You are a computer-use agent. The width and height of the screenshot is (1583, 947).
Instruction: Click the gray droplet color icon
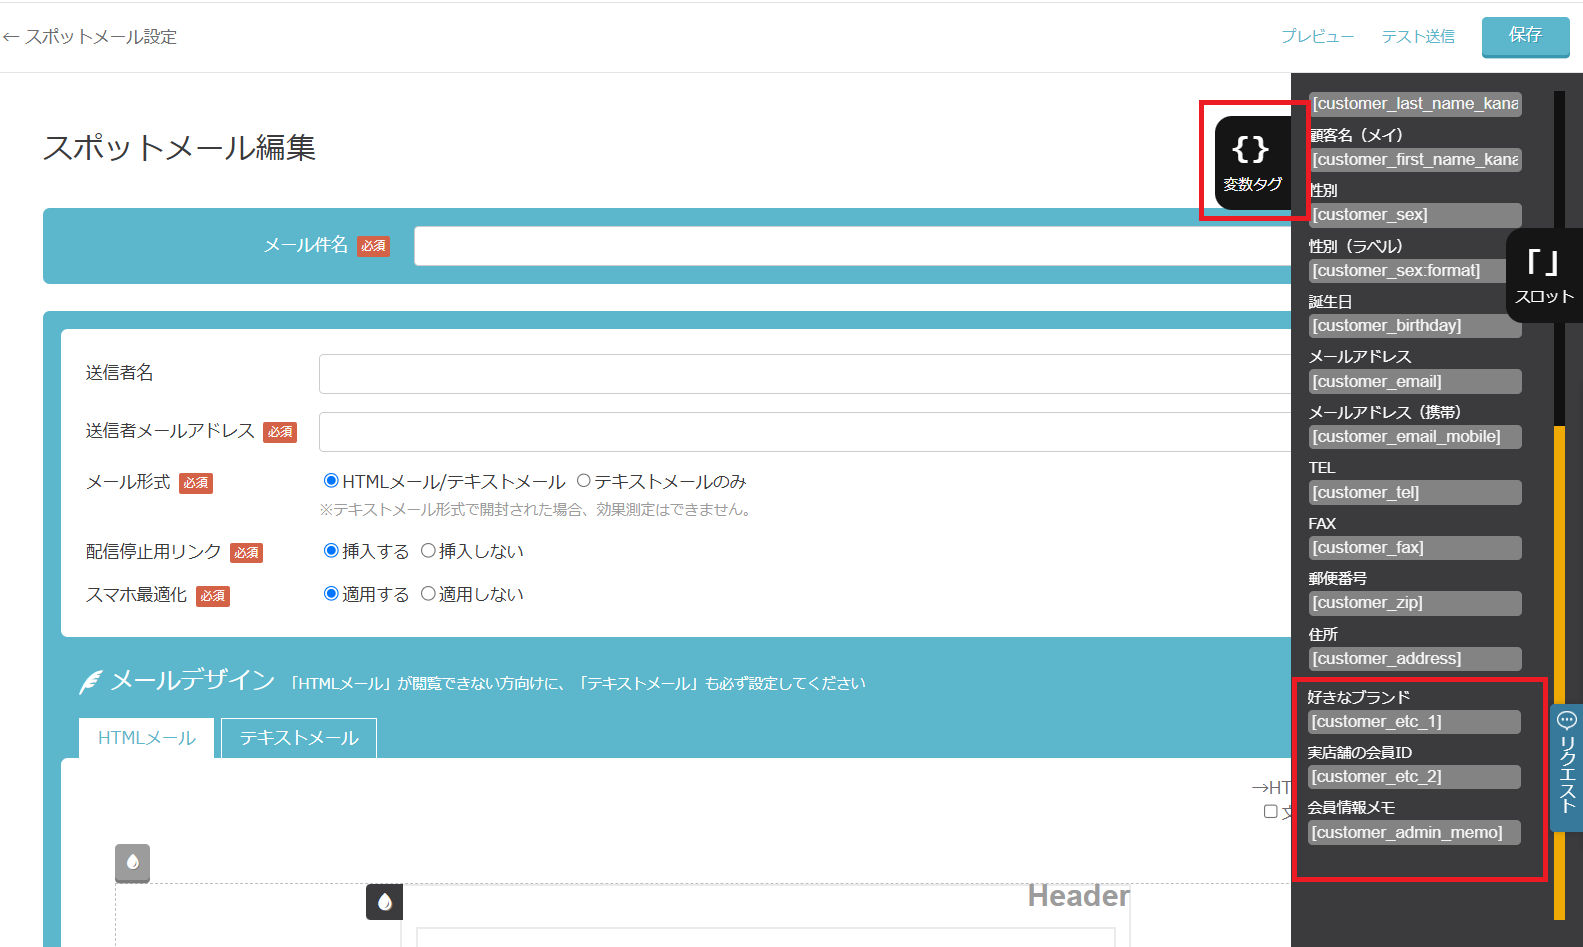pyautogui.click(x=132, y=862)
